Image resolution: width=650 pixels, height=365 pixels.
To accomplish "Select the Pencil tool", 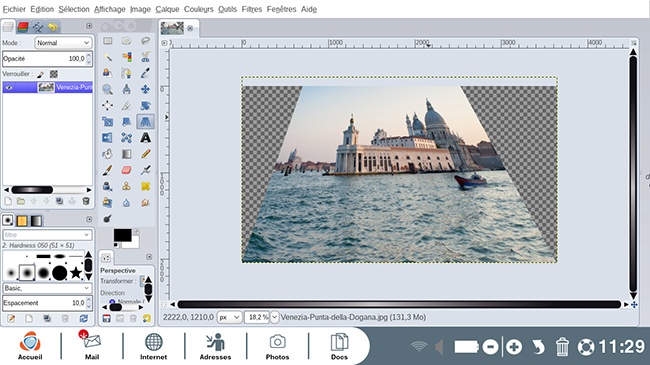I will pyautogui.click(x=146, y=154).
